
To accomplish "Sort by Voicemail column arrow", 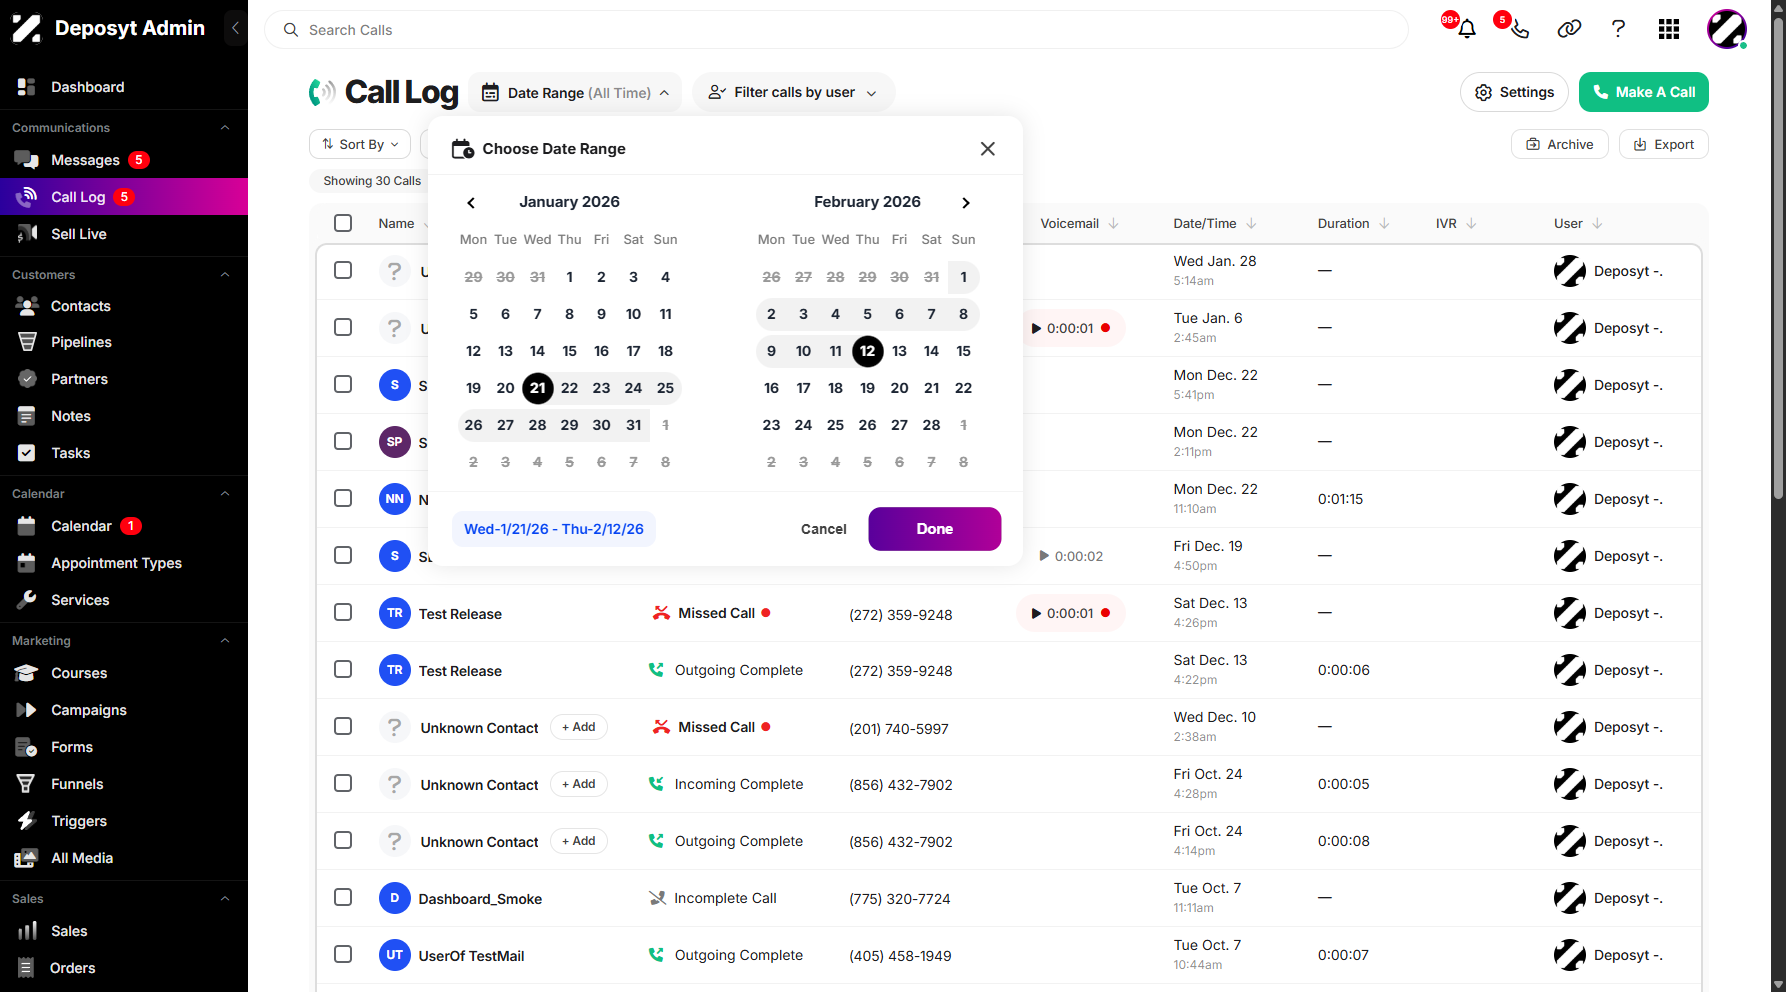I will [1114, 223].
